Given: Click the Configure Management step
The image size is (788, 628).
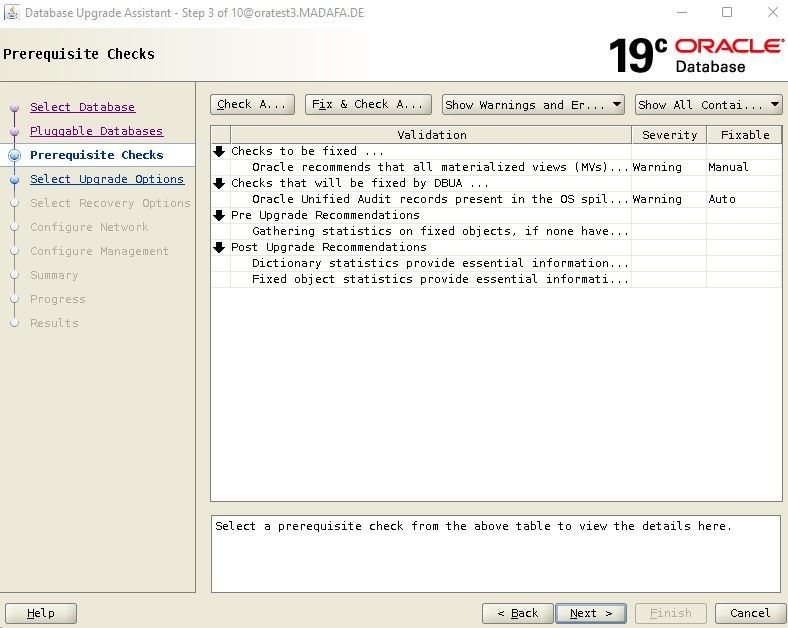Looking at the screenshot, I should [x=99, y=251].
